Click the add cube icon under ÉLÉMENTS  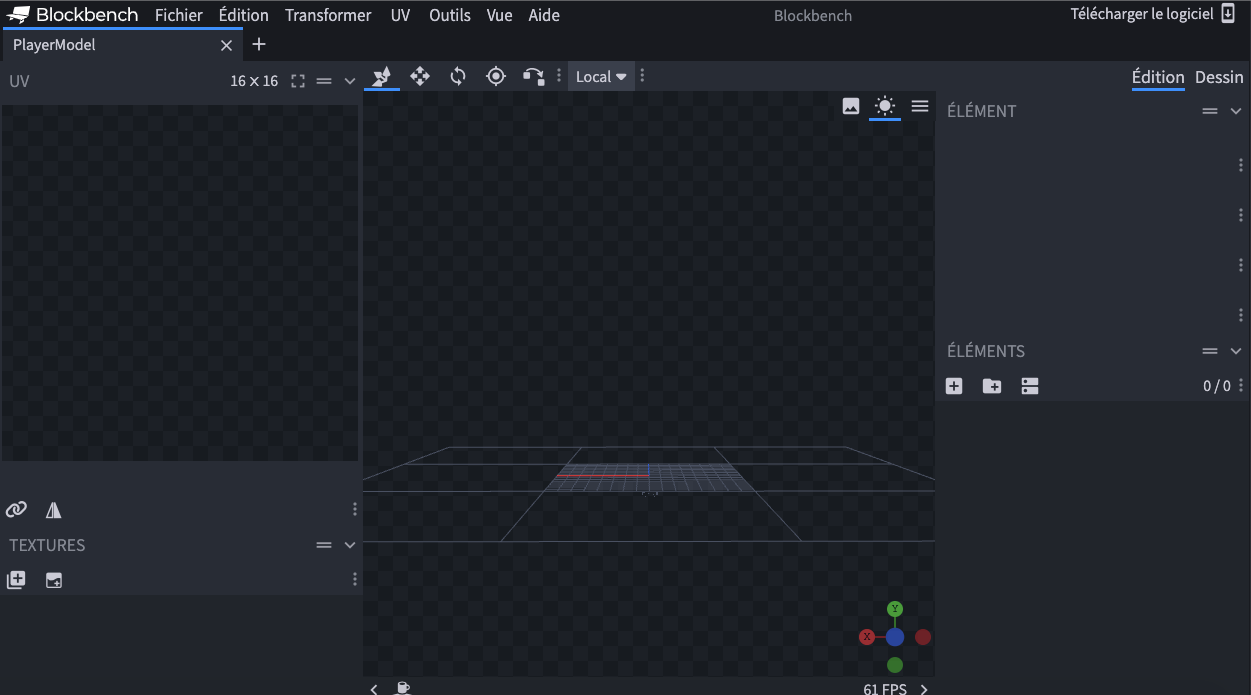pos(954,386)
